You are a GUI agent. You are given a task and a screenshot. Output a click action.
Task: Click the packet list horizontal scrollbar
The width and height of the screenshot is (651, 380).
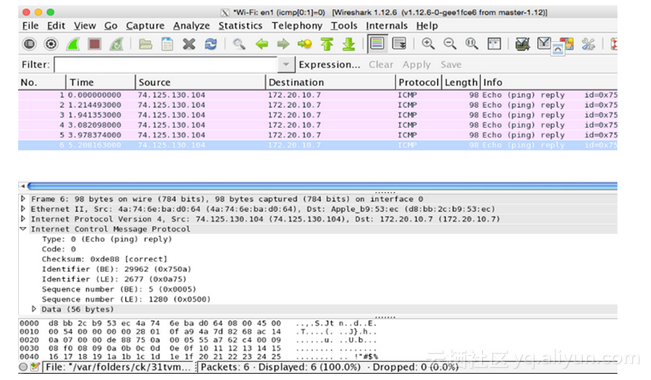click(x=322, y=186)
